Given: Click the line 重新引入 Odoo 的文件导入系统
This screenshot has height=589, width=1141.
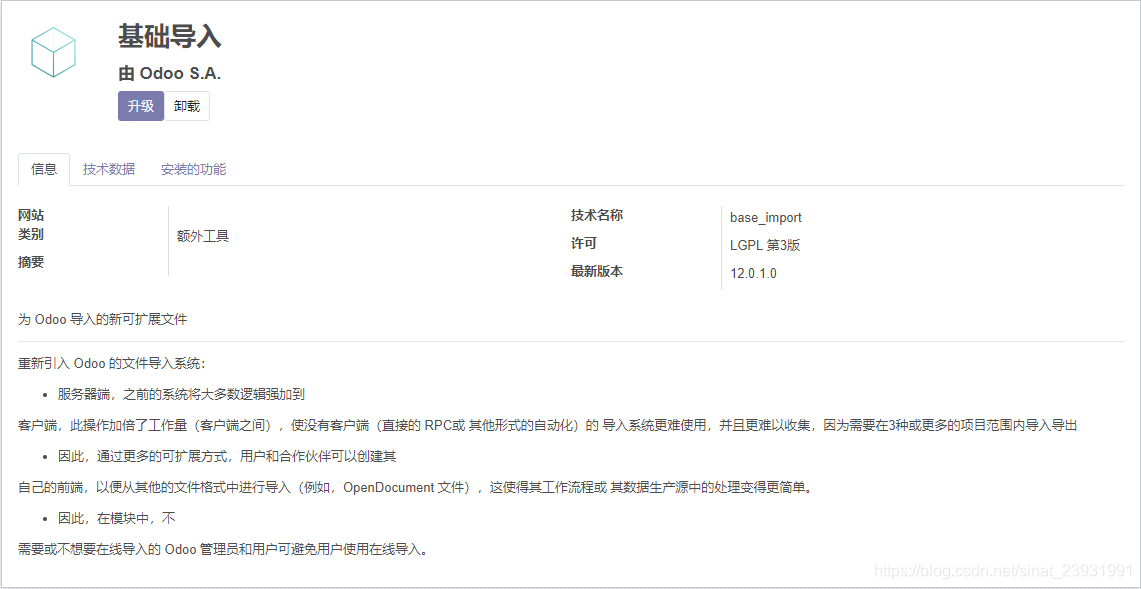Looking at the screenshot, I should point(112,363).
